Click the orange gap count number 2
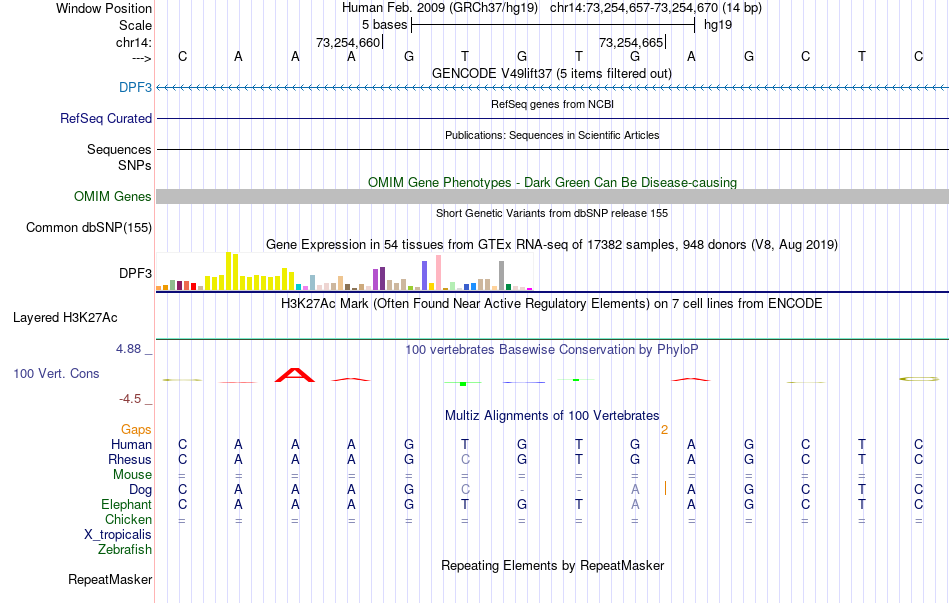 (665, 430)
